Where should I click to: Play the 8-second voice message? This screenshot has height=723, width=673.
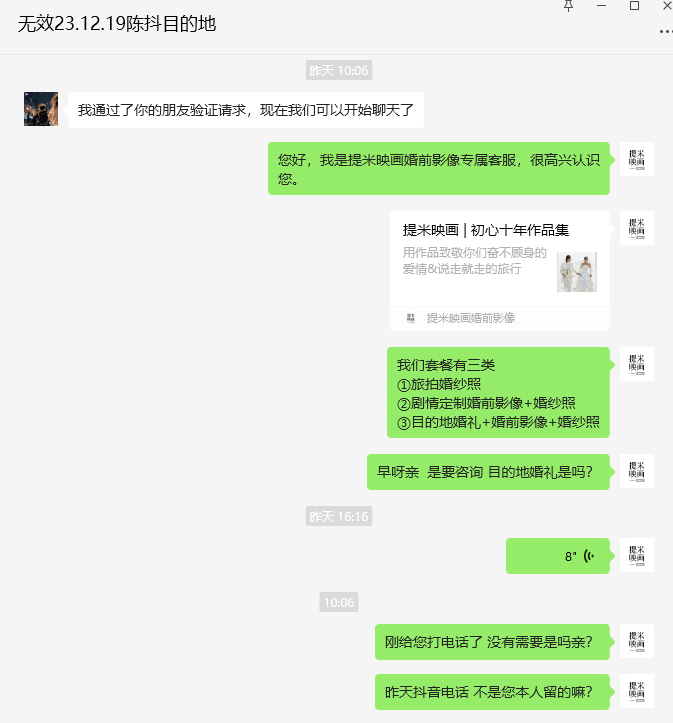coord(558,556)
